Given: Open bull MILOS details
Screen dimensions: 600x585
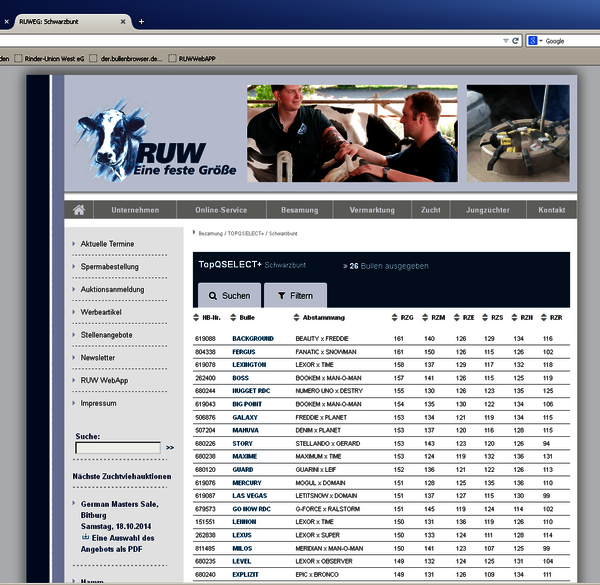Looking at the screenshot, I should coord(242,548).
